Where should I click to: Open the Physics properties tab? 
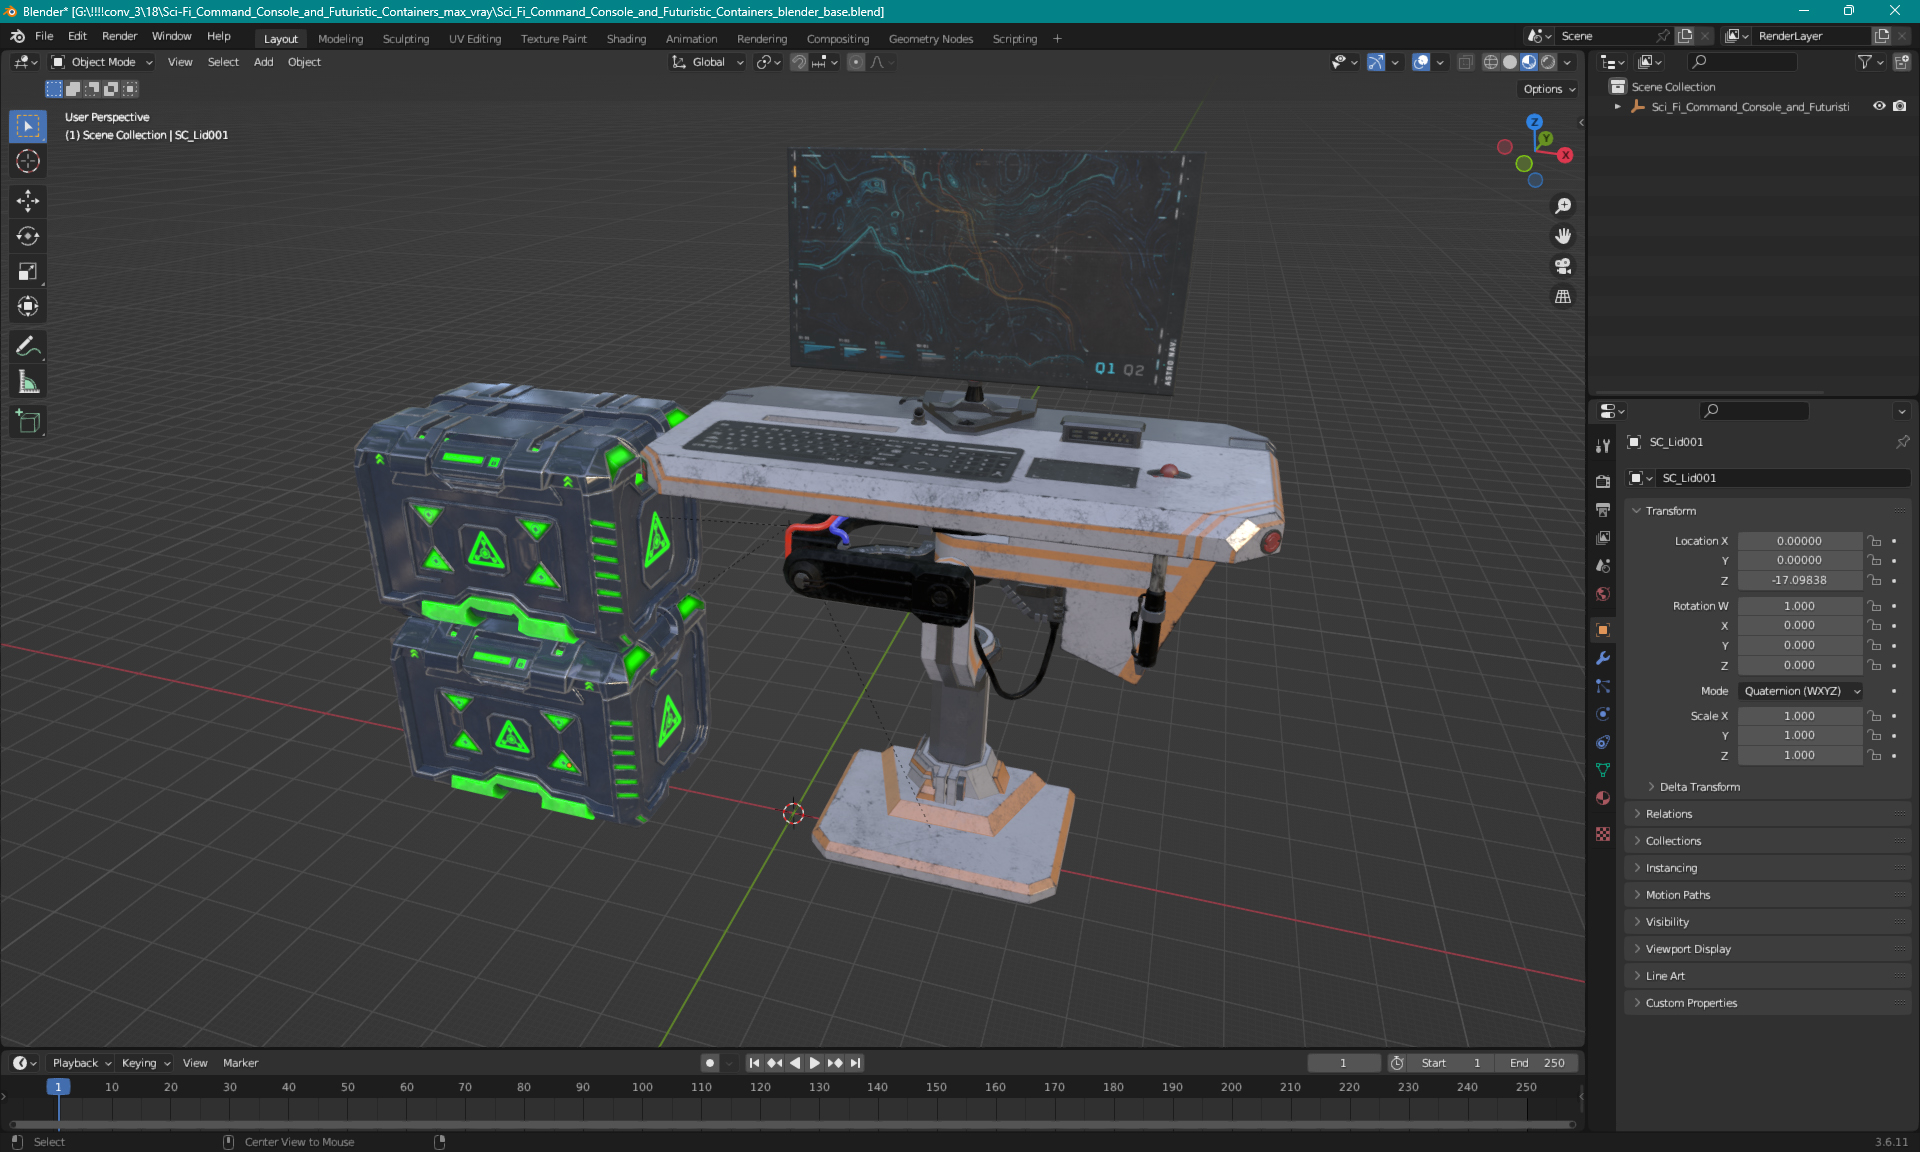(1603, 714)
